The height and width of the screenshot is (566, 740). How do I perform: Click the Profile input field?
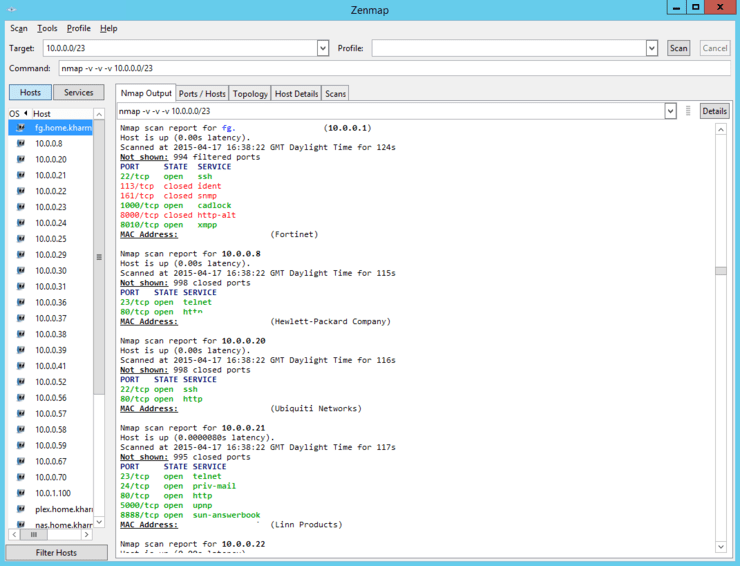tap(509, 48)
